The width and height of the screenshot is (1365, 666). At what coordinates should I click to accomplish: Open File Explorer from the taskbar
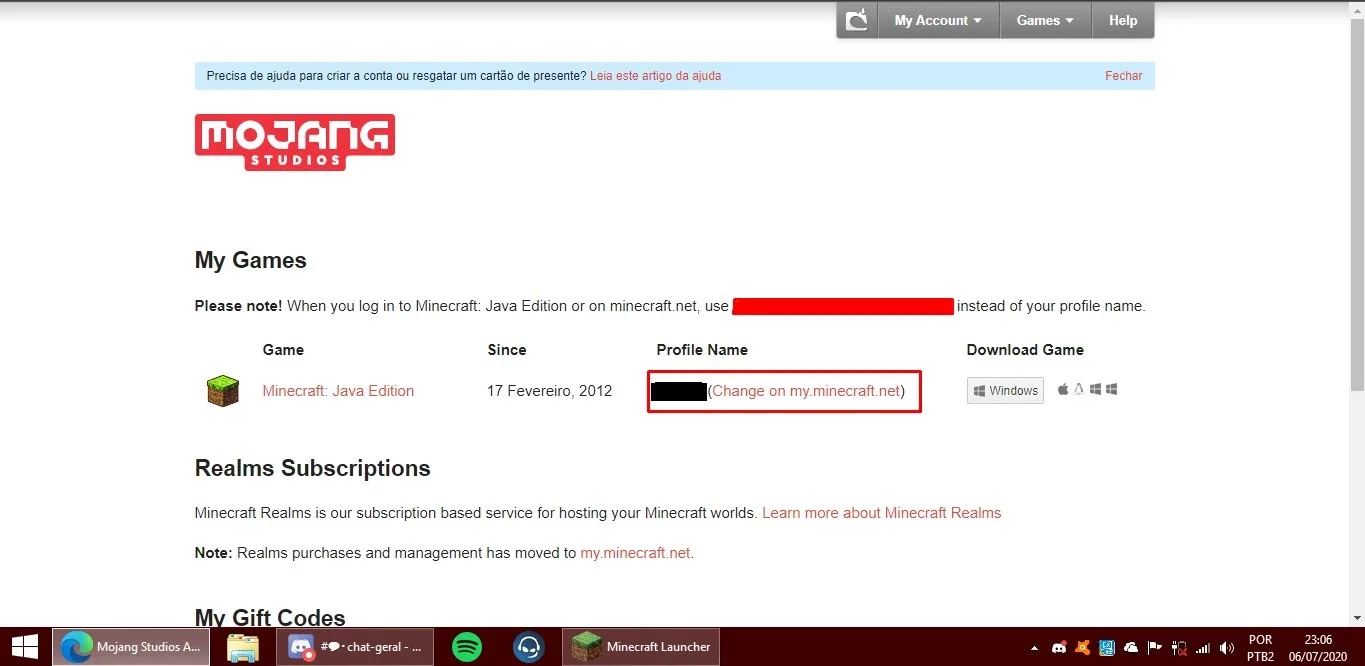point(242,647)
